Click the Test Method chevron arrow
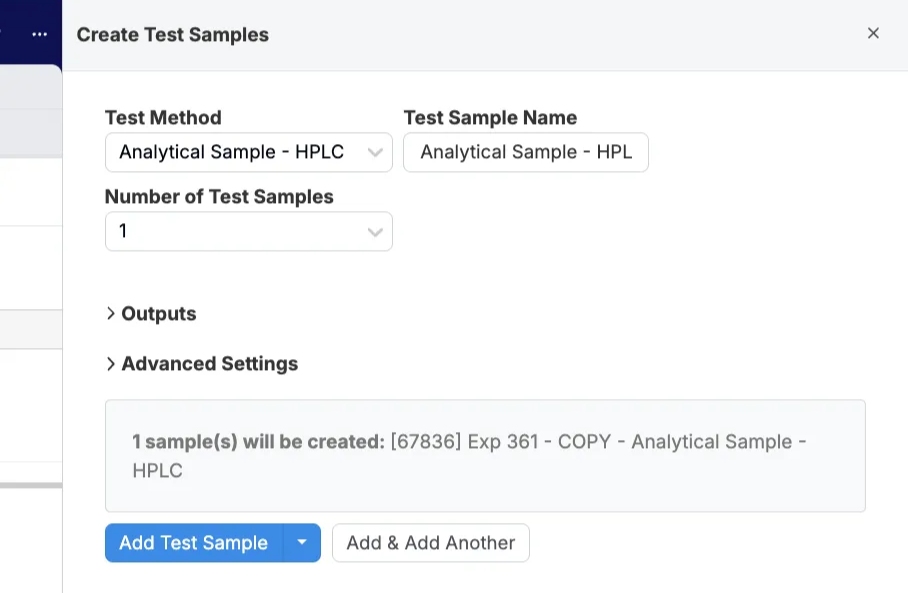Image resolution: width=908 pixels, height=593 pixels. (x=375, y=153)
